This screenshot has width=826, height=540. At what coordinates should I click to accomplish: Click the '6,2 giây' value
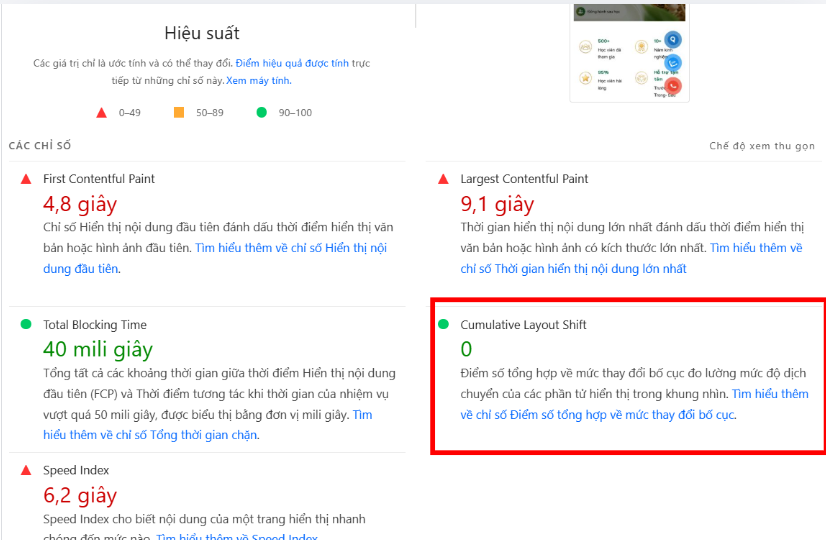[80, 496]
